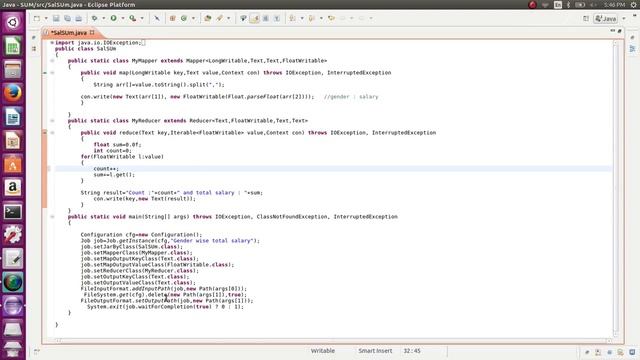
Task: Click the Toggle Breadcrumb toolbar icon
Action: pyautogui.click(x=243, y=18)
